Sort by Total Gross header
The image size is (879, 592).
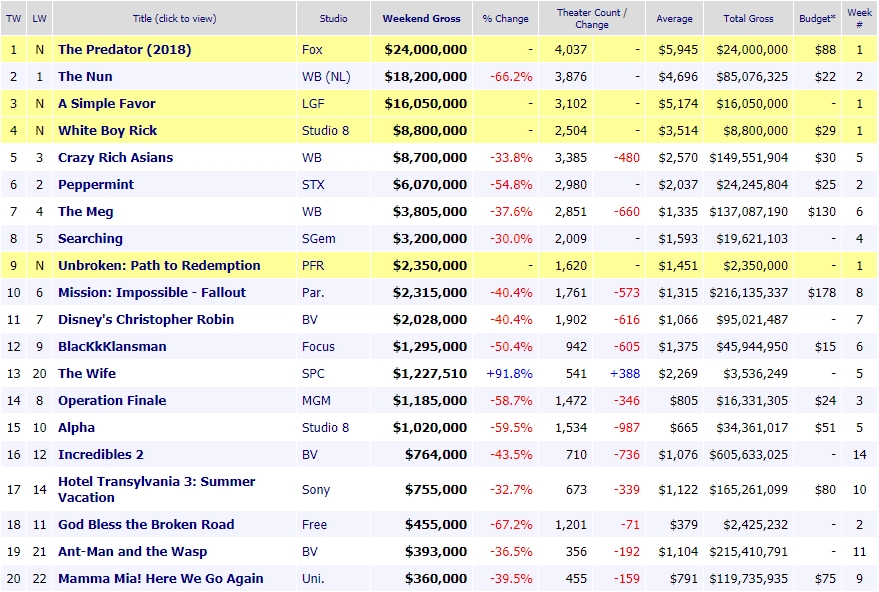pyautogui.click(x=748, y=18)
